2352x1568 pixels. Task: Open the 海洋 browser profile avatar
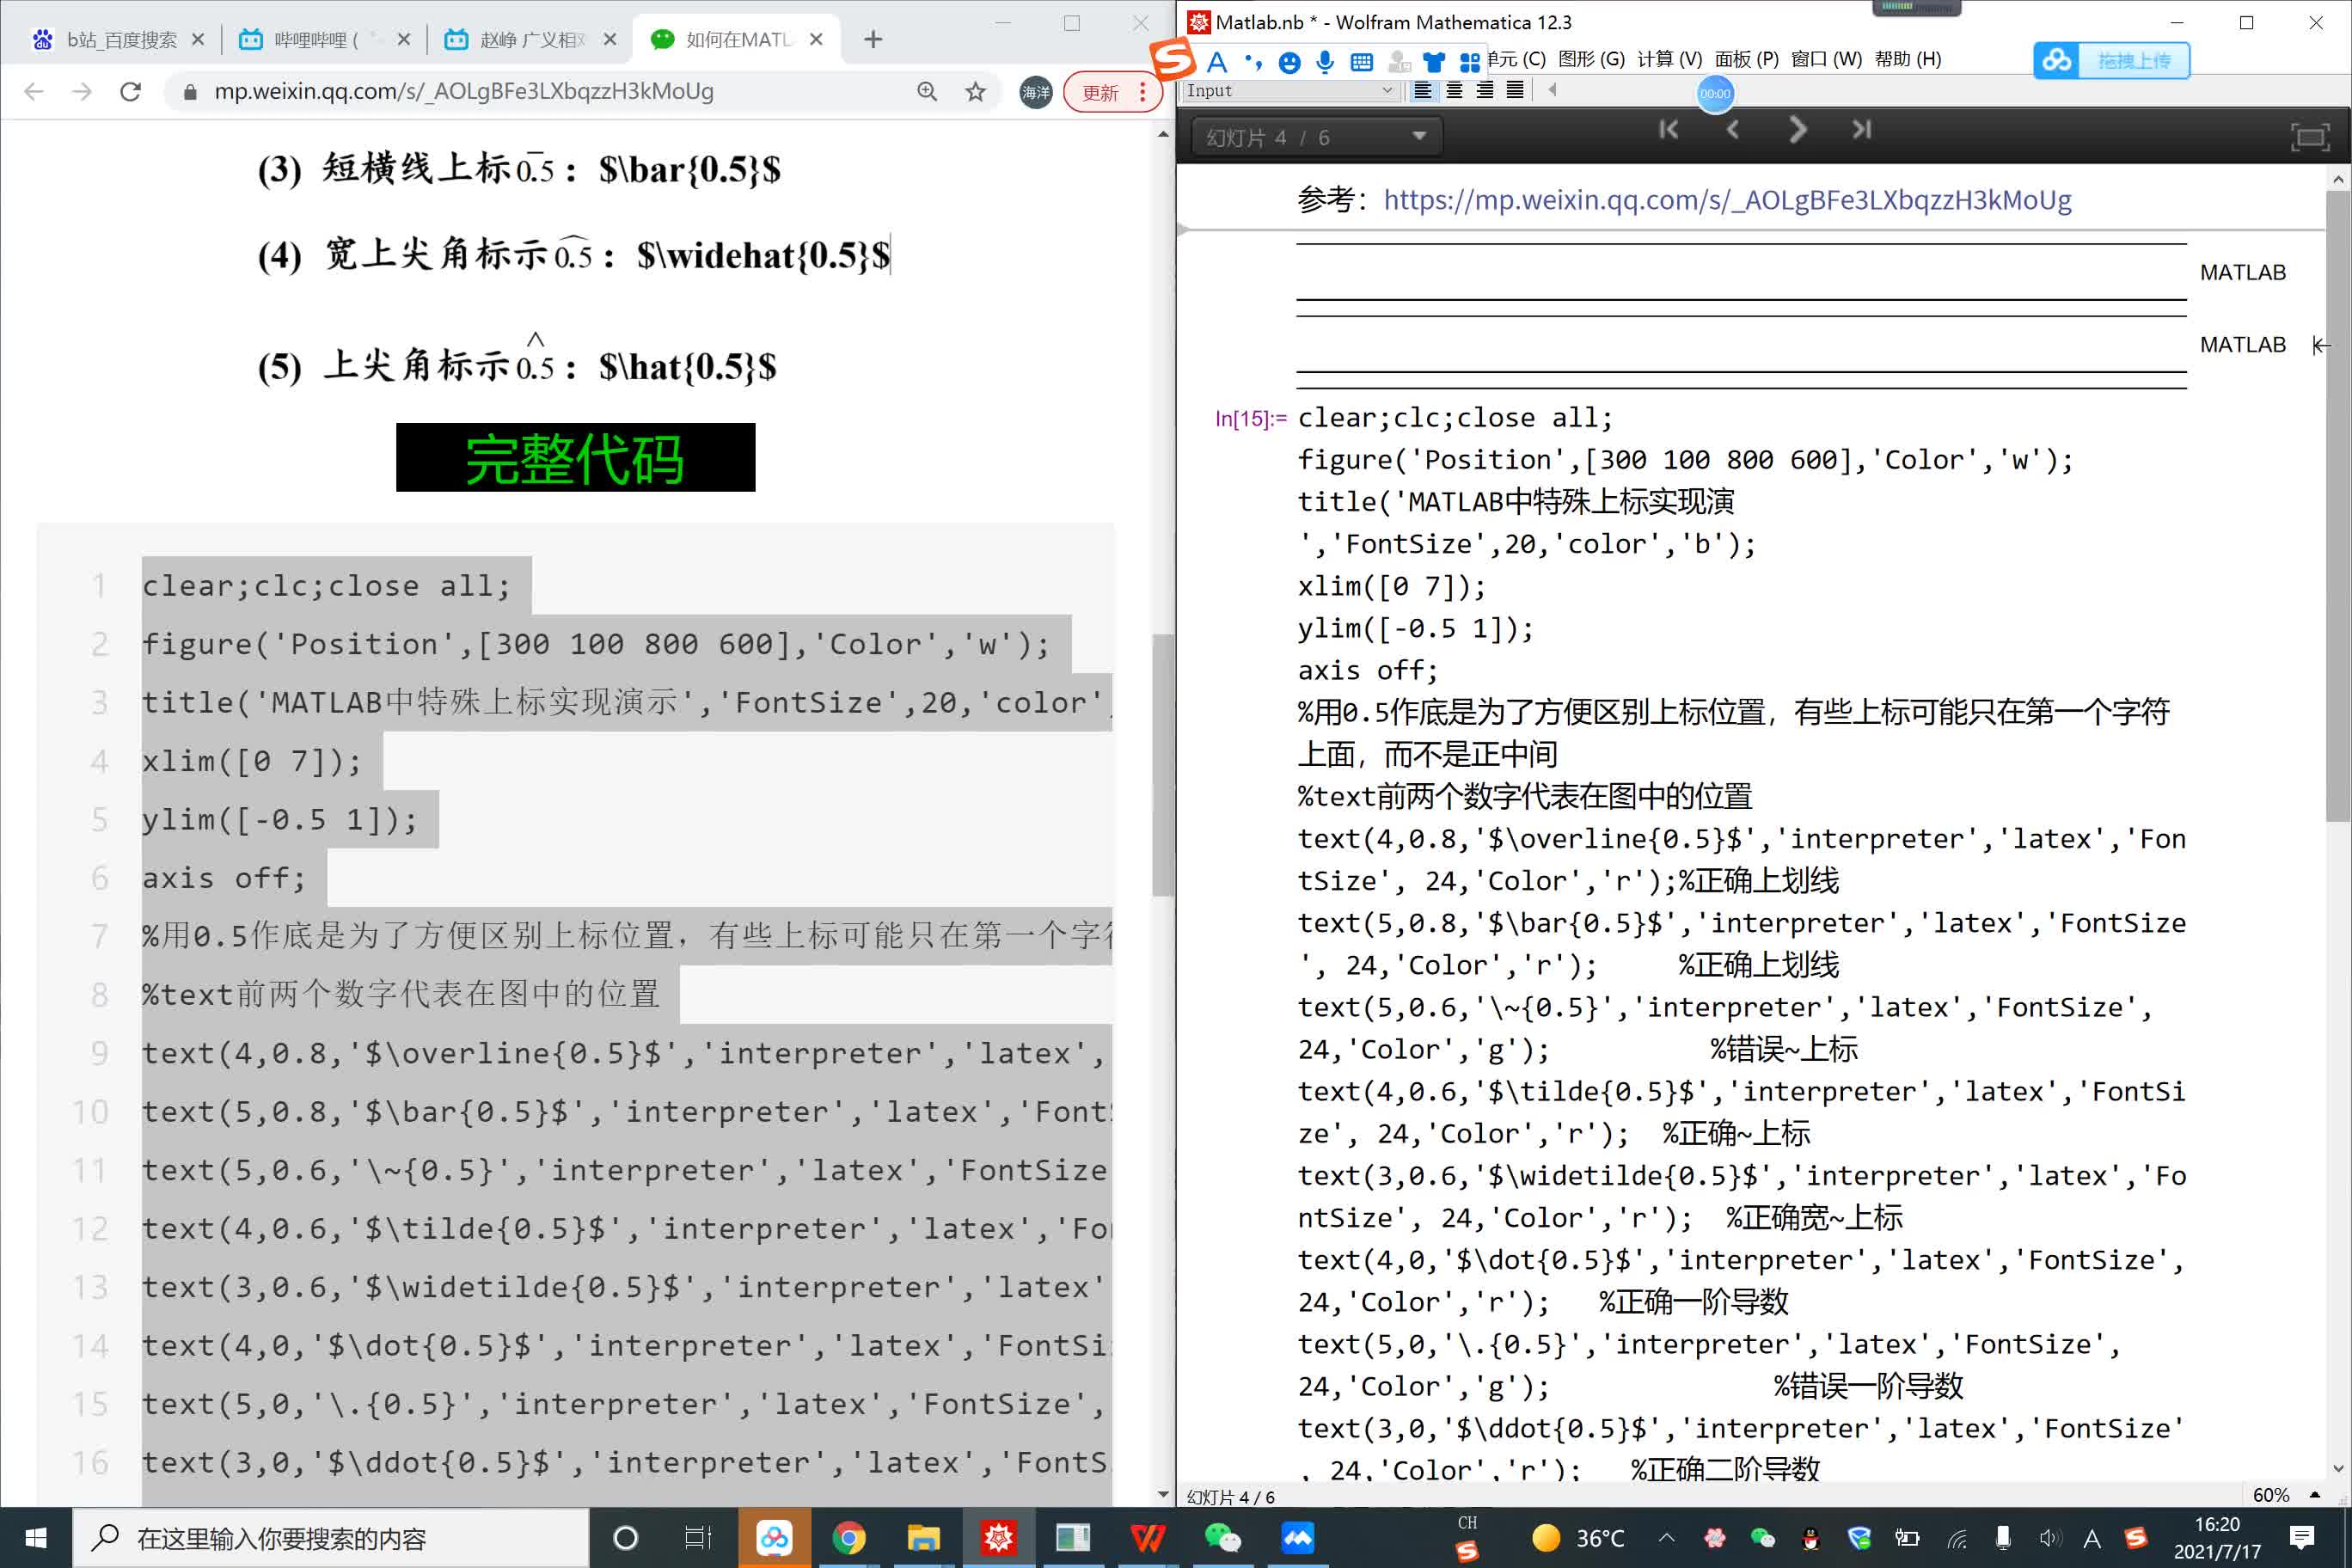(1036, 92)
